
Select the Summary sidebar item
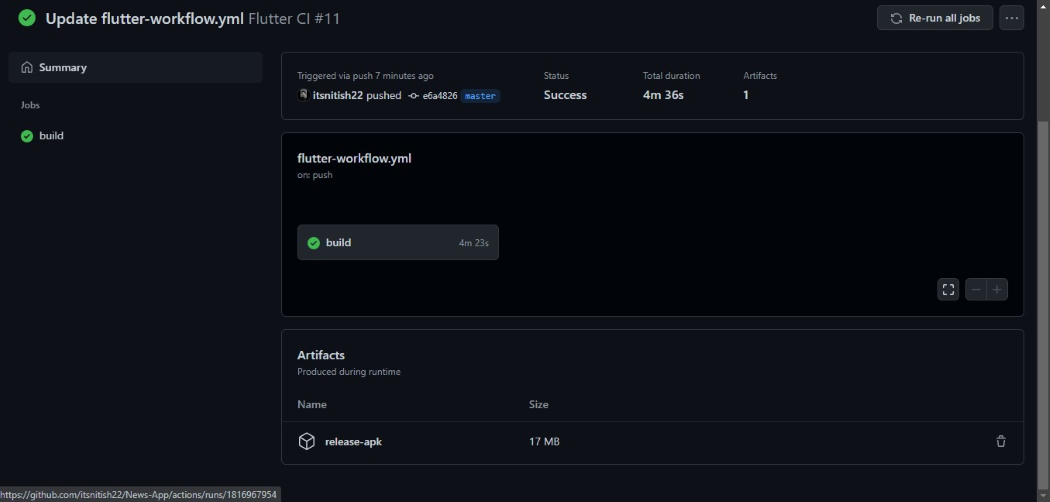tap(135, 68)
